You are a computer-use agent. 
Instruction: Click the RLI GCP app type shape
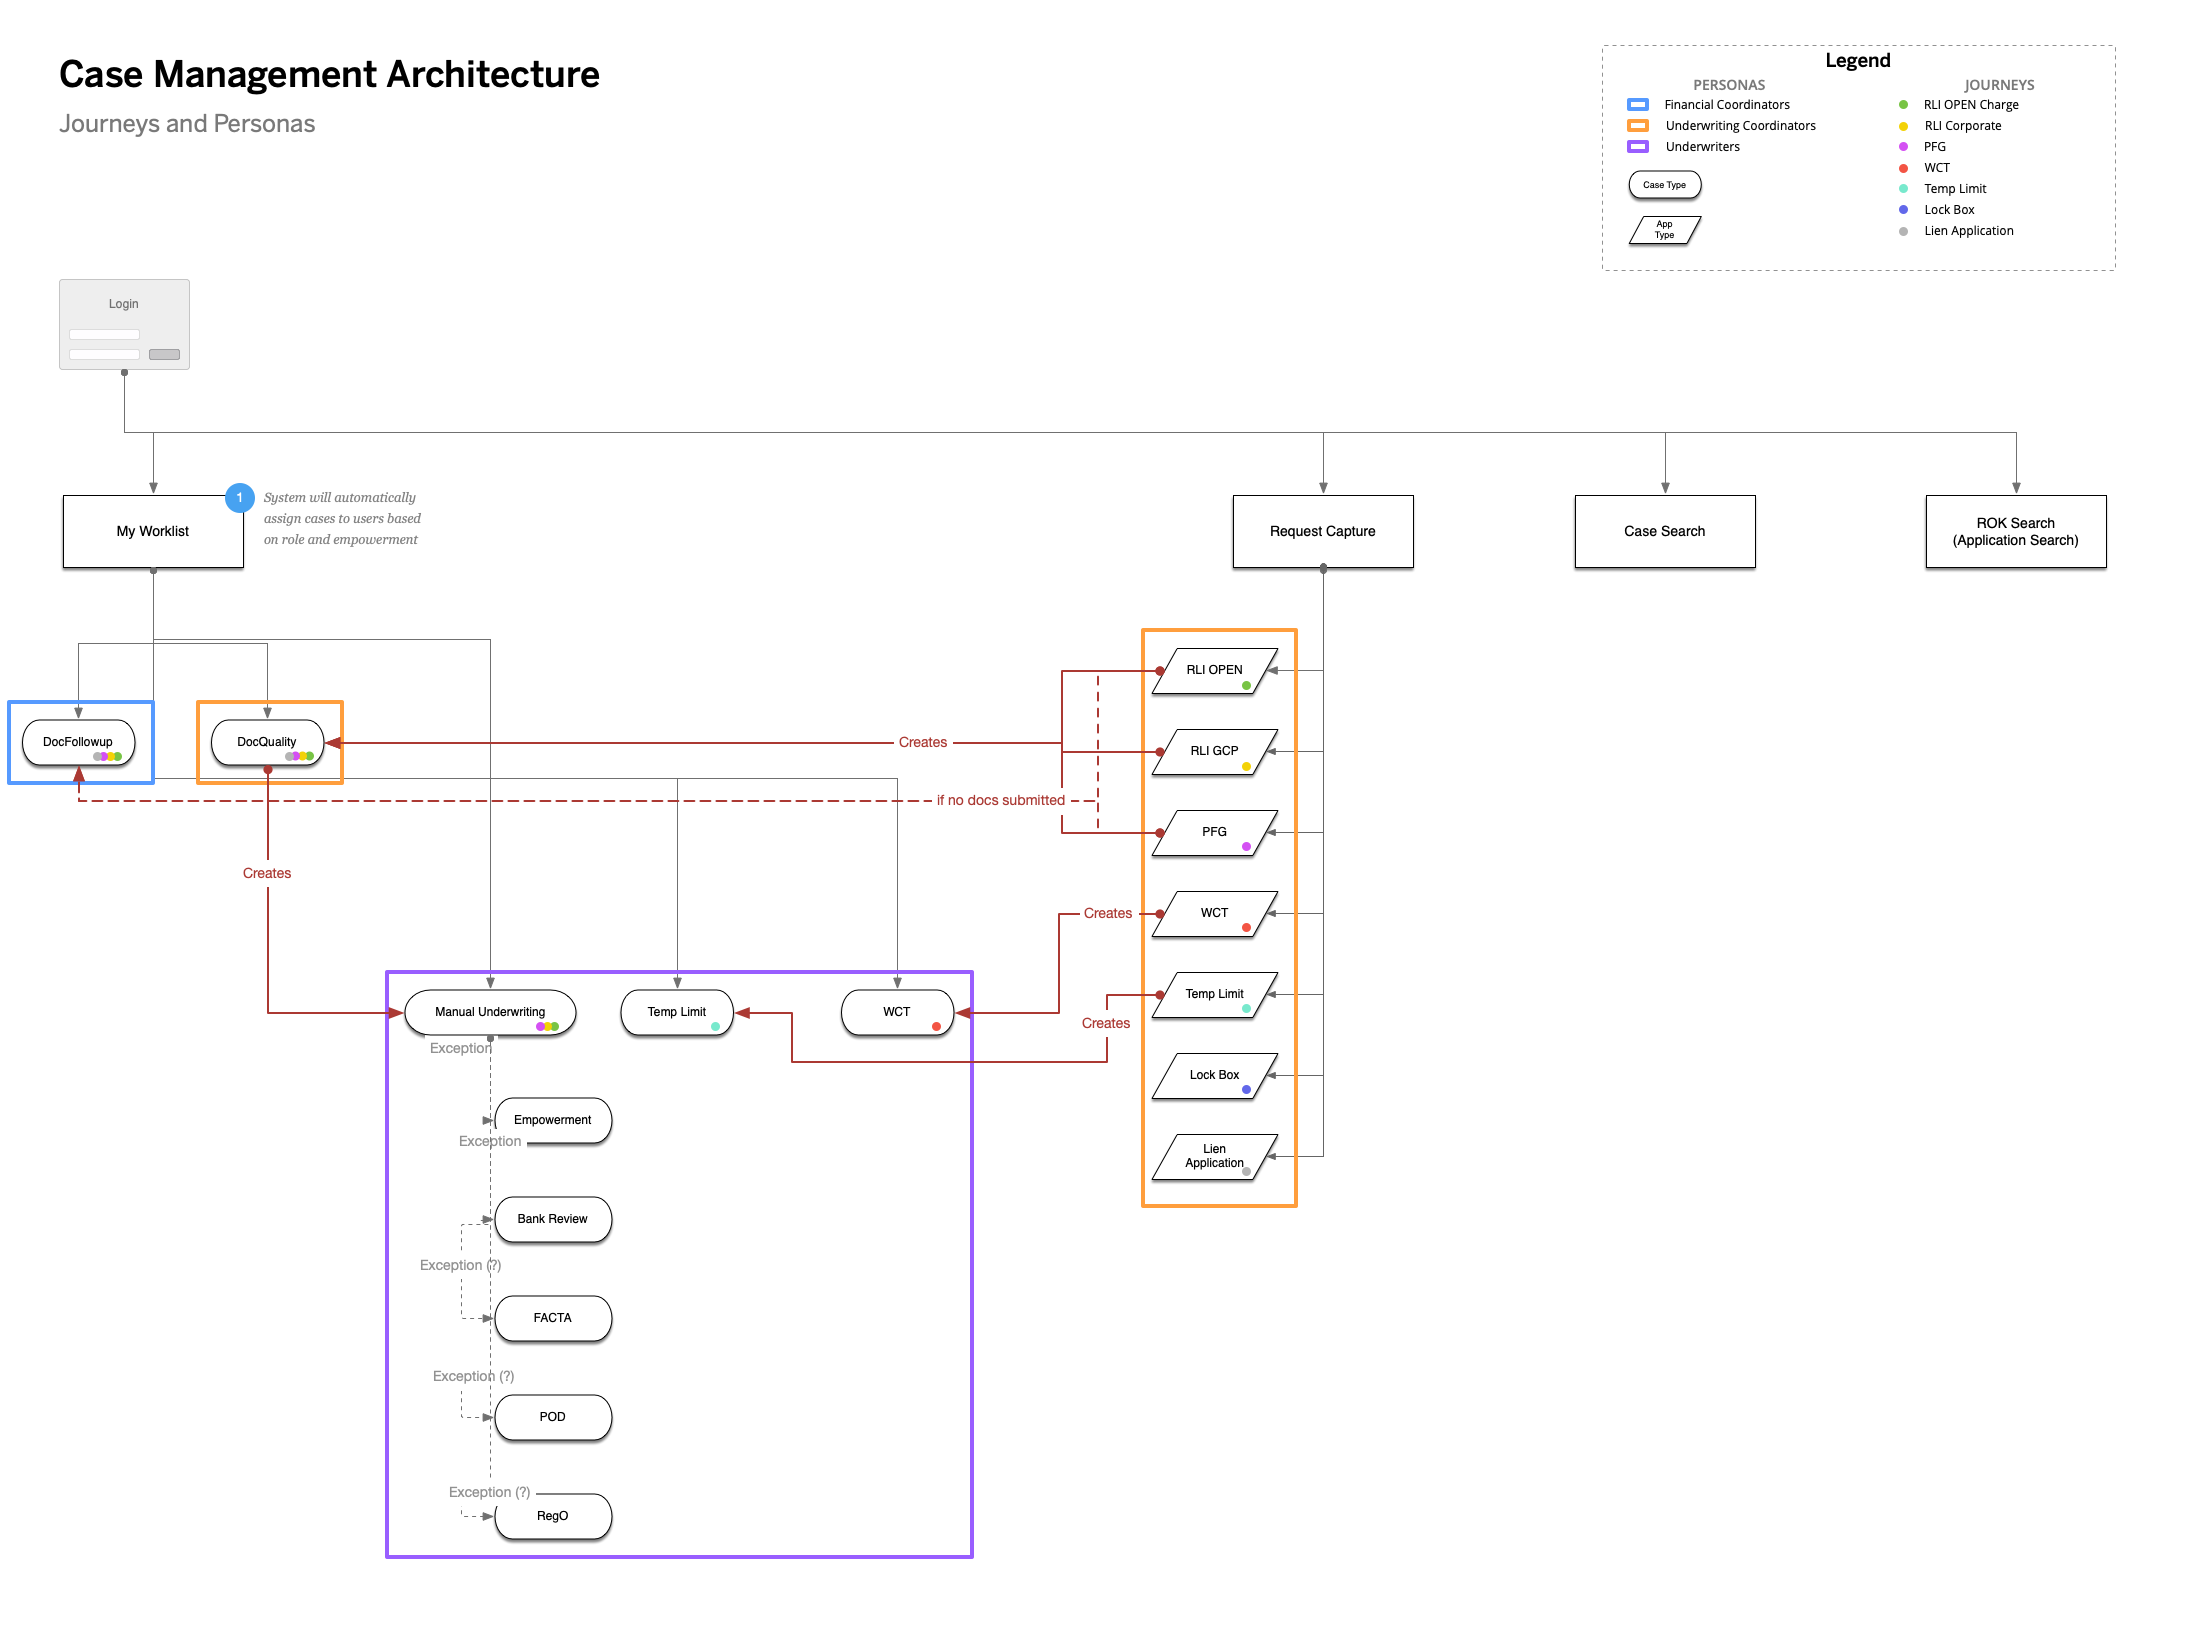(x=1215, y=752)
